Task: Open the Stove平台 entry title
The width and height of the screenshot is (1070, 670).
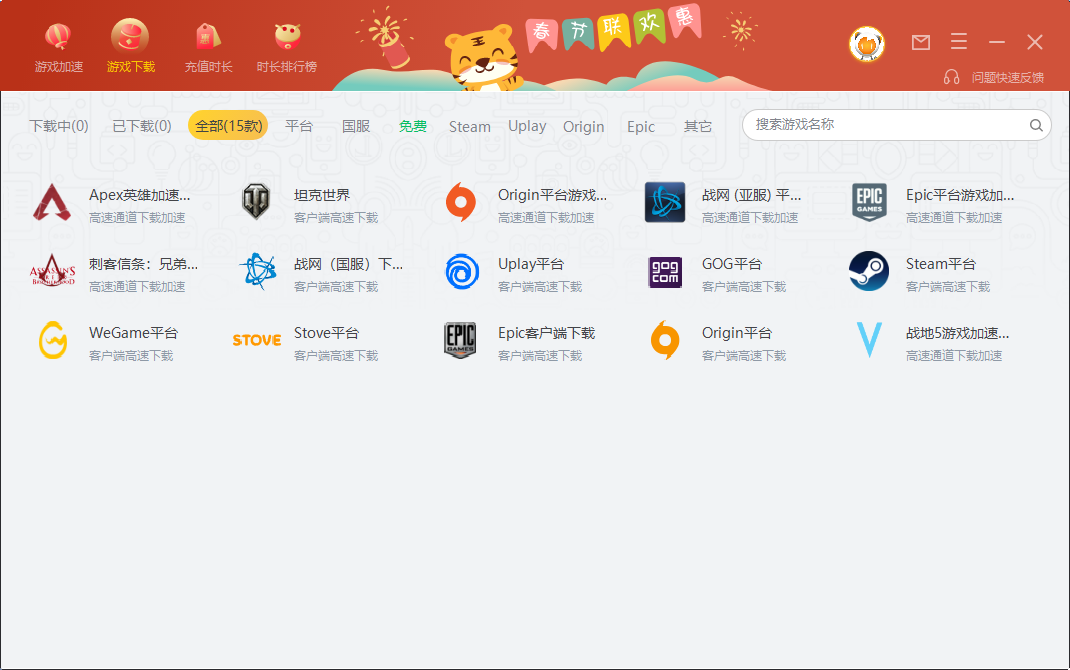Action: click(326, 332)
